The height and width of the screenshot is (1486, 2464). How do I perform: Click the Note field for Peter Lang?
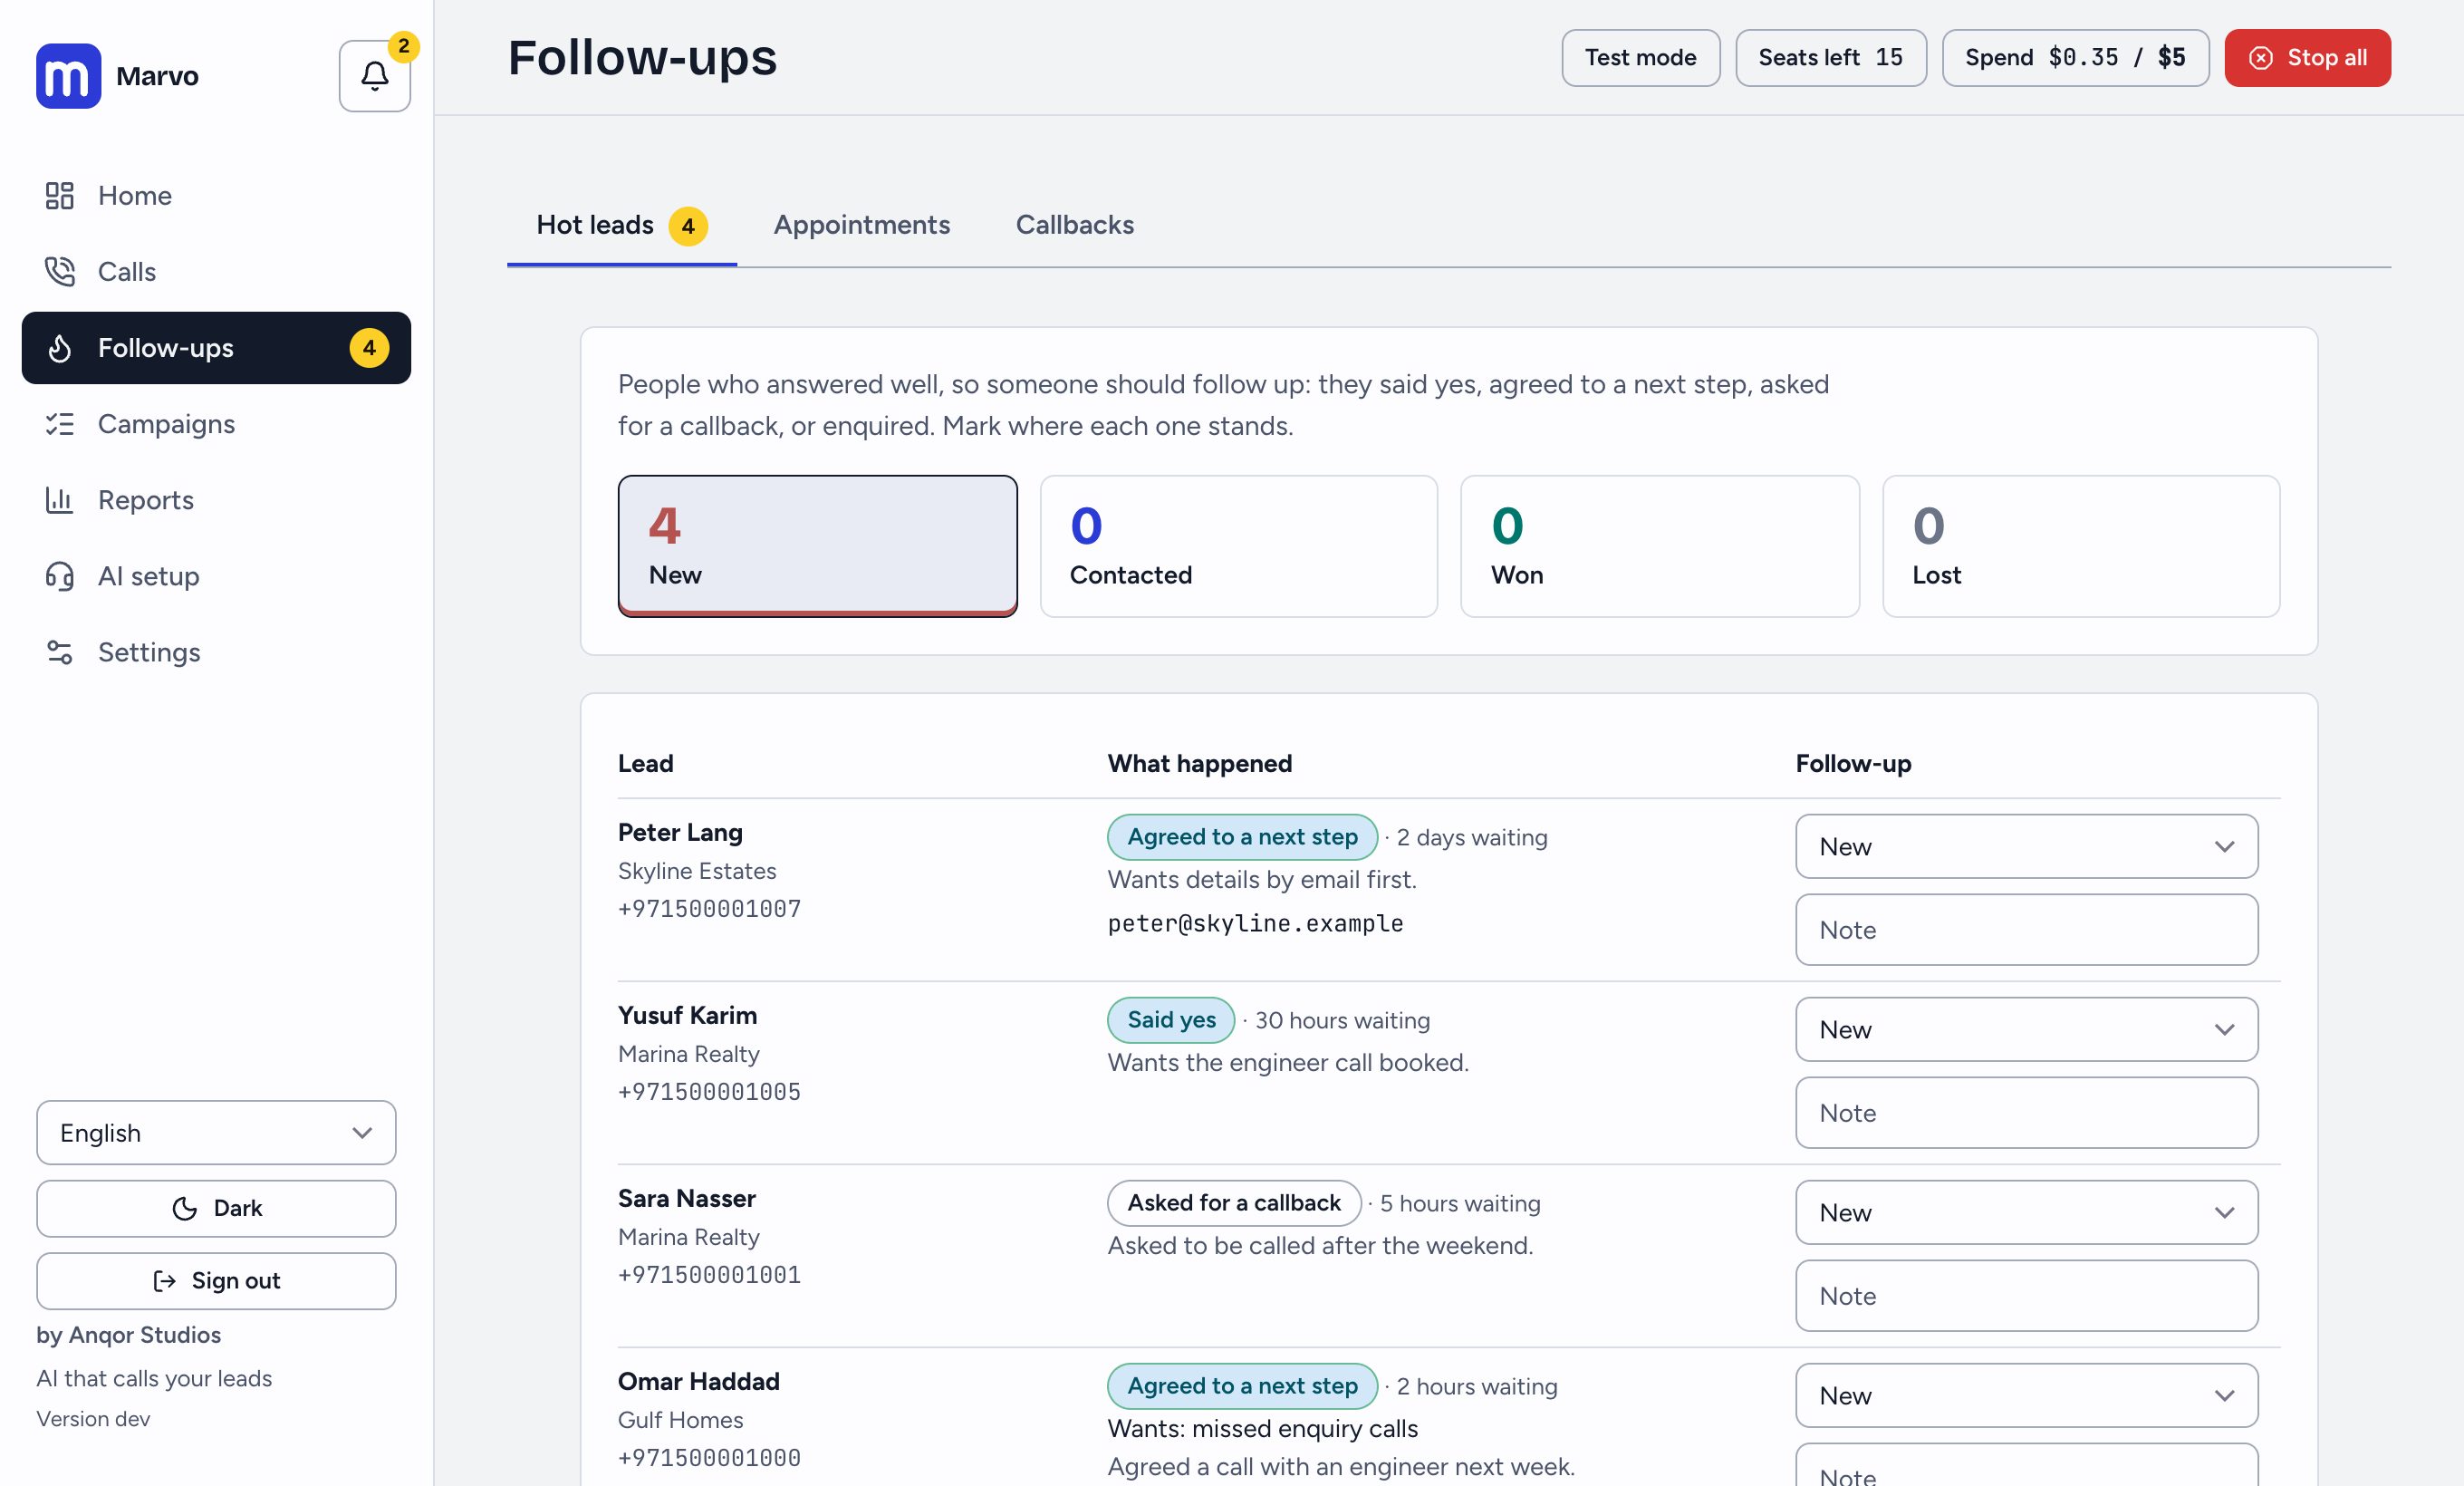pos(2027,930)
